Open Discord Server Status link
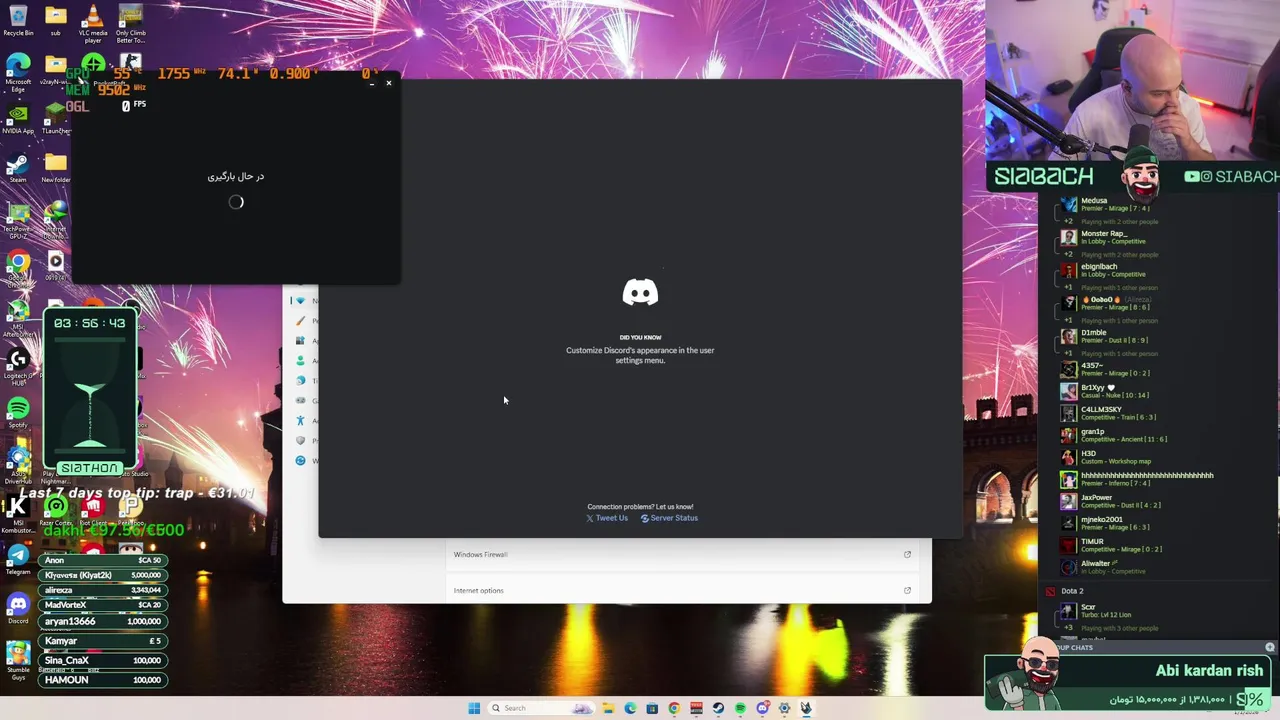 coord(669,518)
